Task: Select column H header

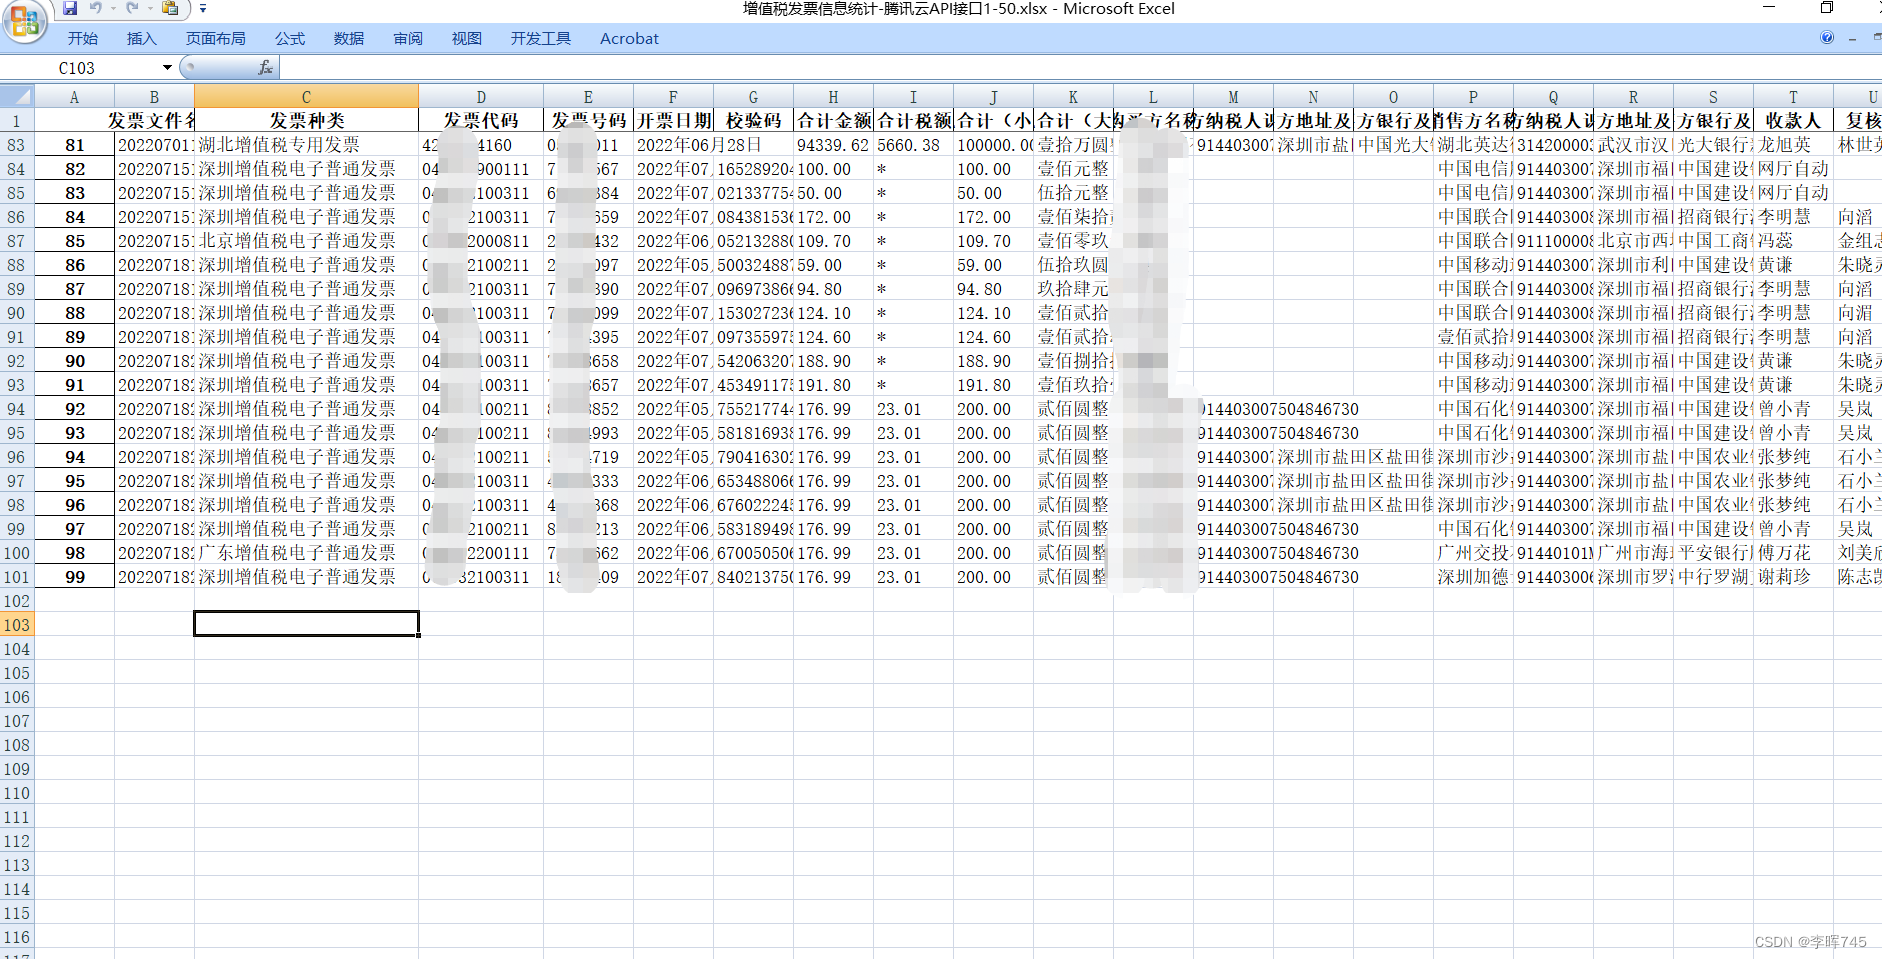Action: point(833,97)
